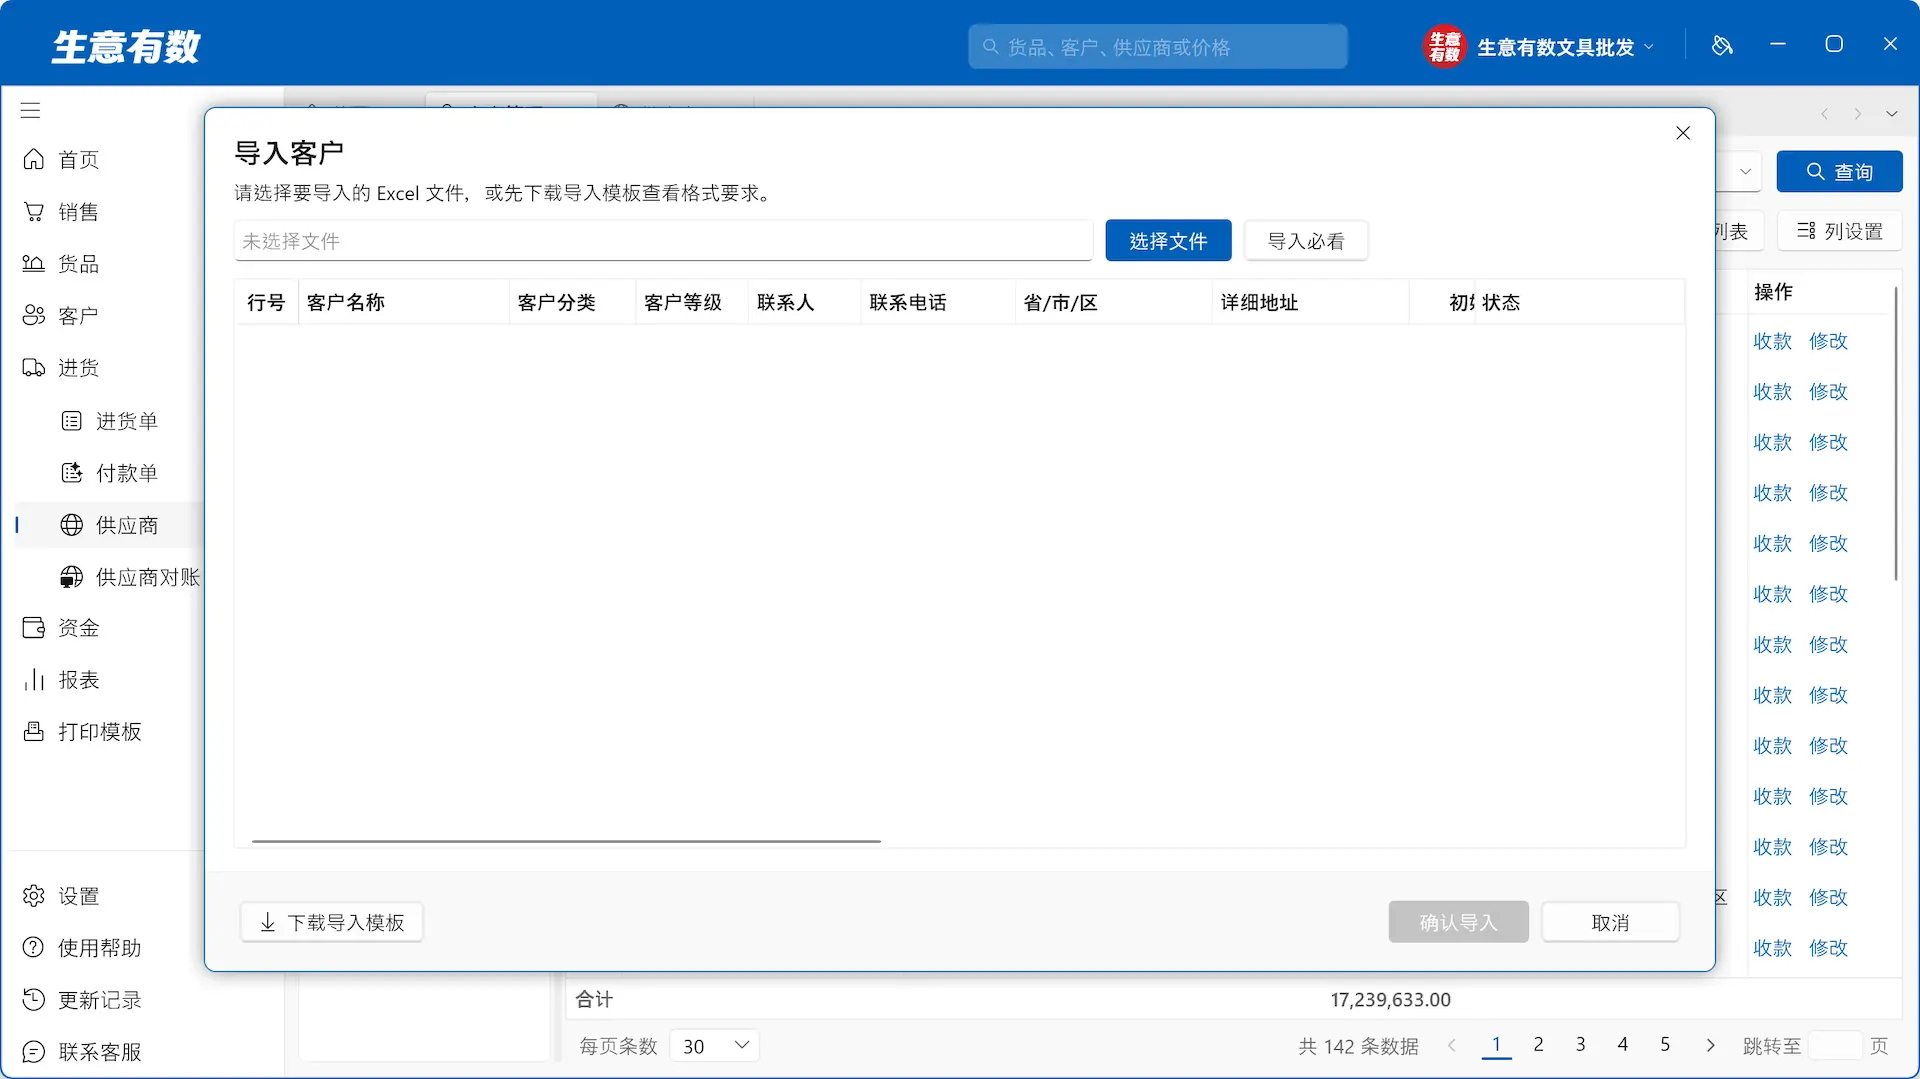Image resolution: width=1920 pixels, height=1079 pixels.
Task: Open the 付款单 payment icon
Action: click(72, 473)
